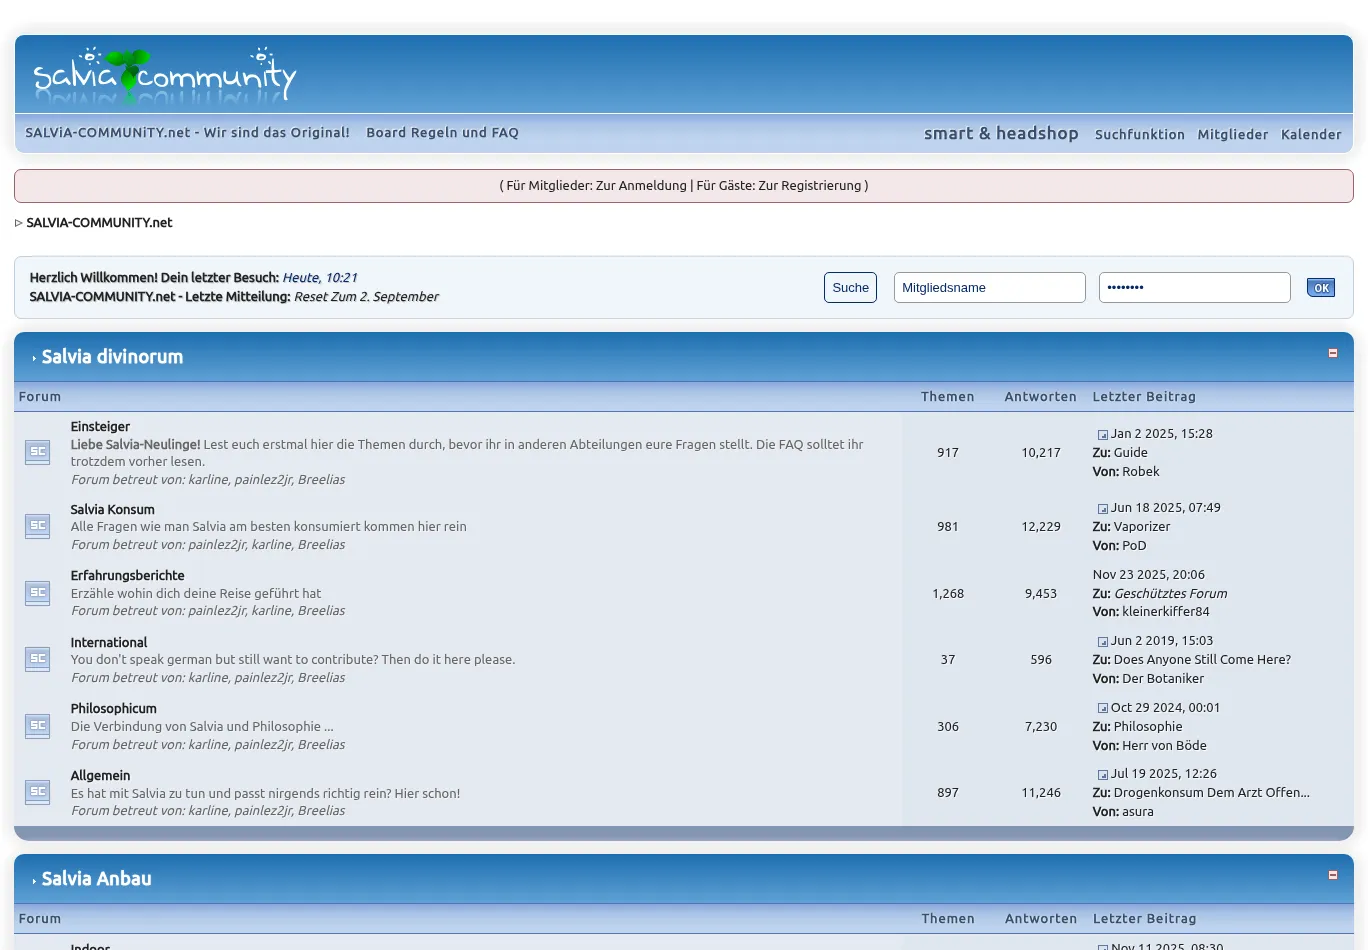The width and height of the screenshot is (1368, 950).
Task: Open the Suchfunktion menu item
Action: (x=1139, y=134)
